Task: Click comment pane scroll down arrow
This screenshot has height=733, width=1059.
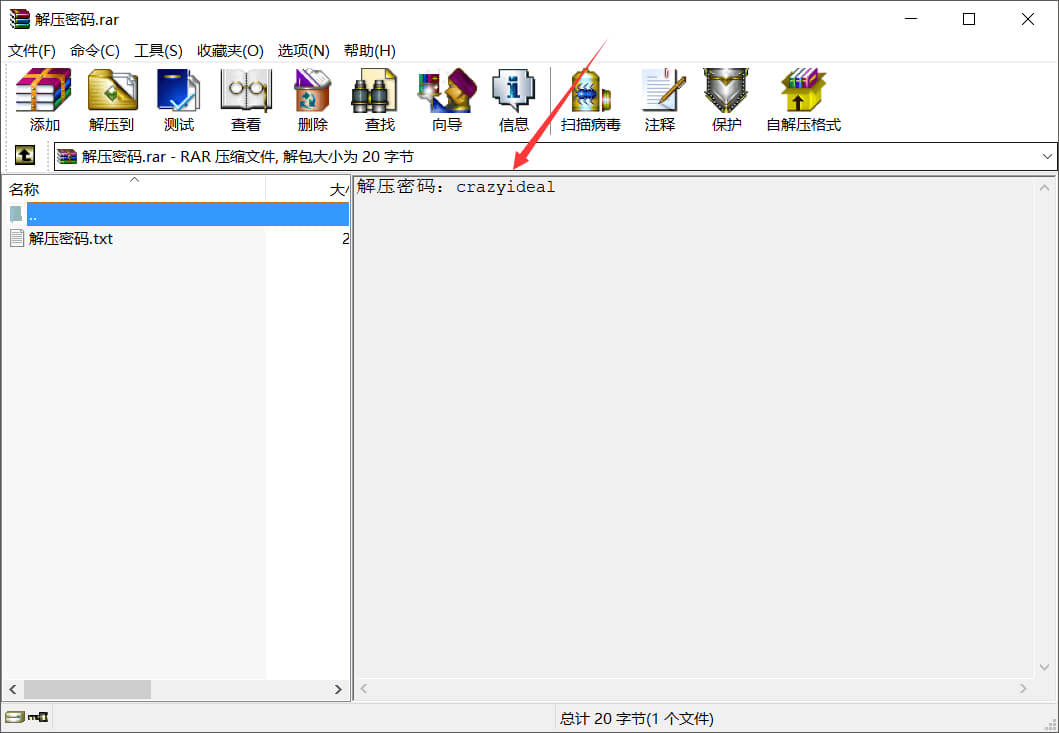Action: (1044, 667)
